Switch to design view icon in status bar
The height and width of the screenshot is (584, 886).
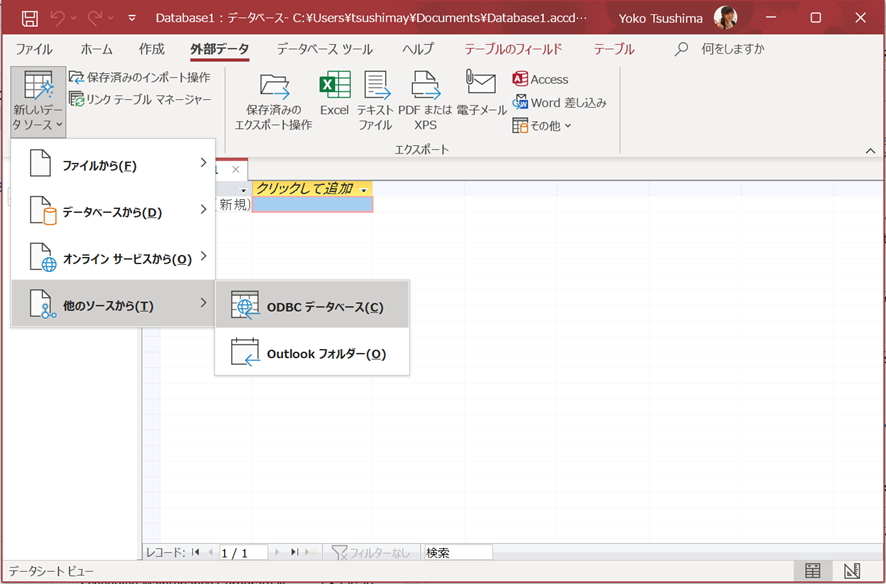[x=852, y=570]
